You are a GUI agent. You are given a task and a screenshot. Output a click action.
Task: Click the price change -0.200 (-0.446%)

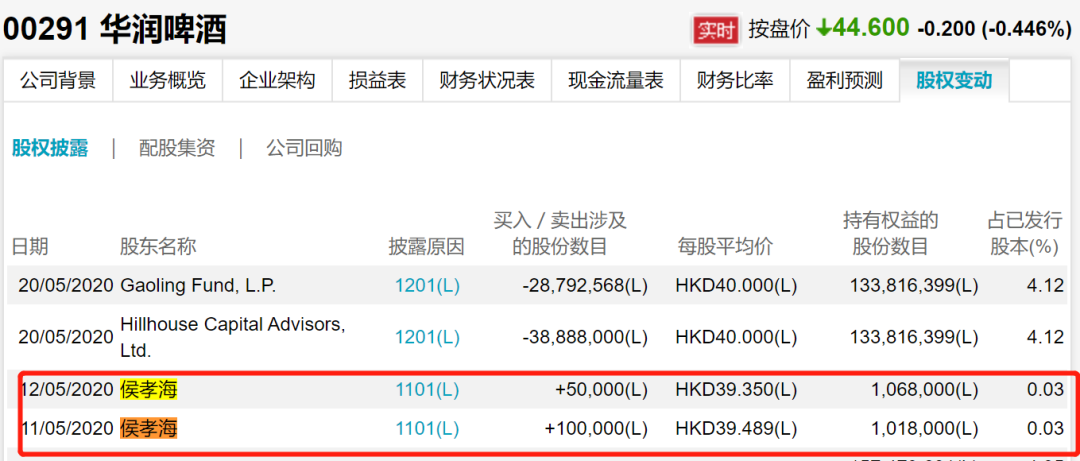coord(995,29)
